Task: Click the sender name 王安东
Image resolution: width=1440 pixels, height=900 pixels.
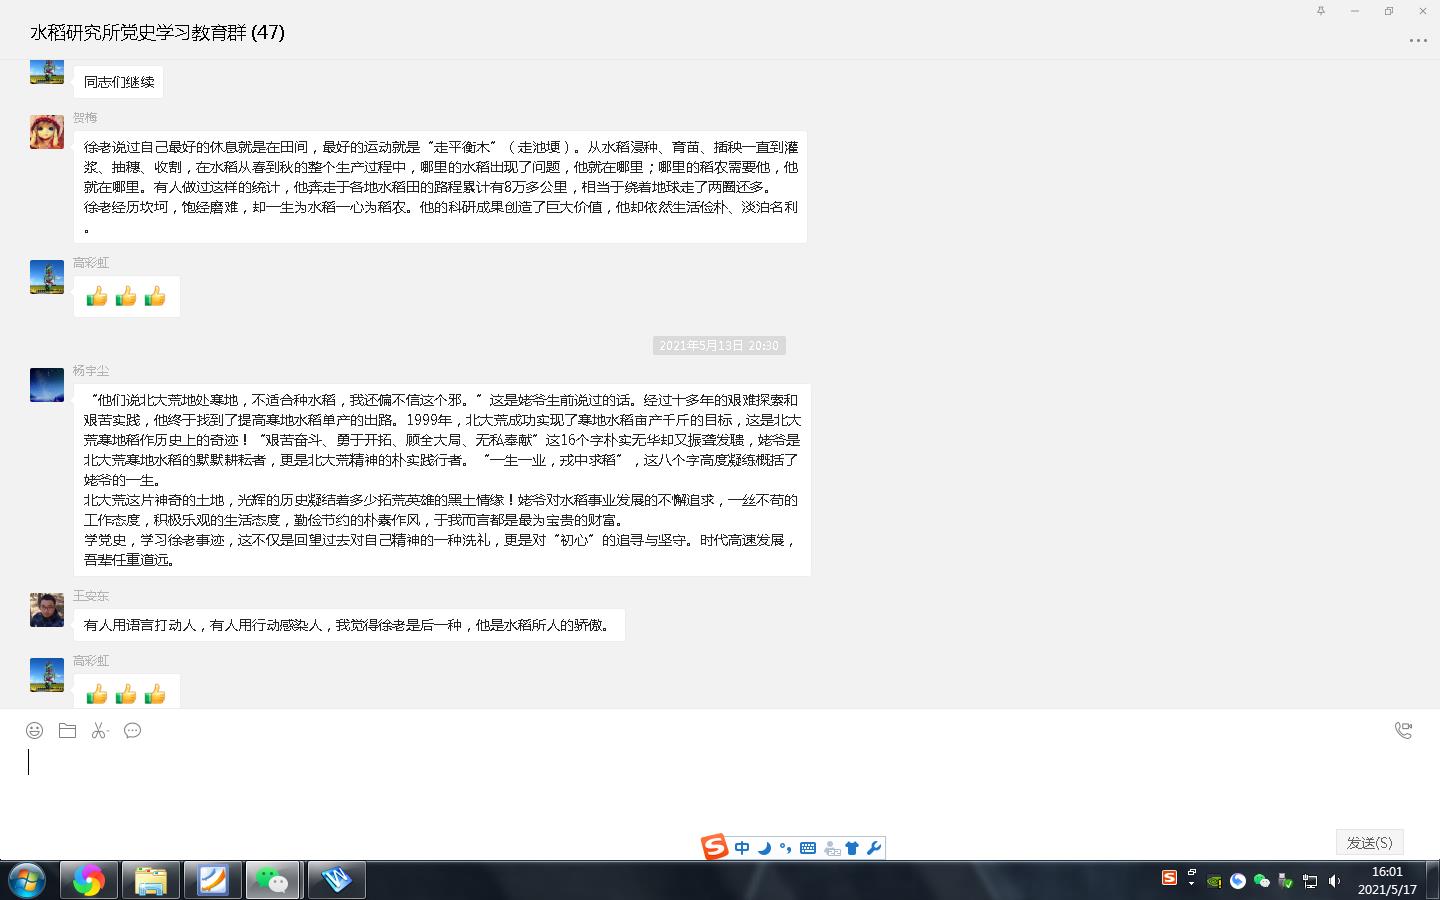Action: 91,596
